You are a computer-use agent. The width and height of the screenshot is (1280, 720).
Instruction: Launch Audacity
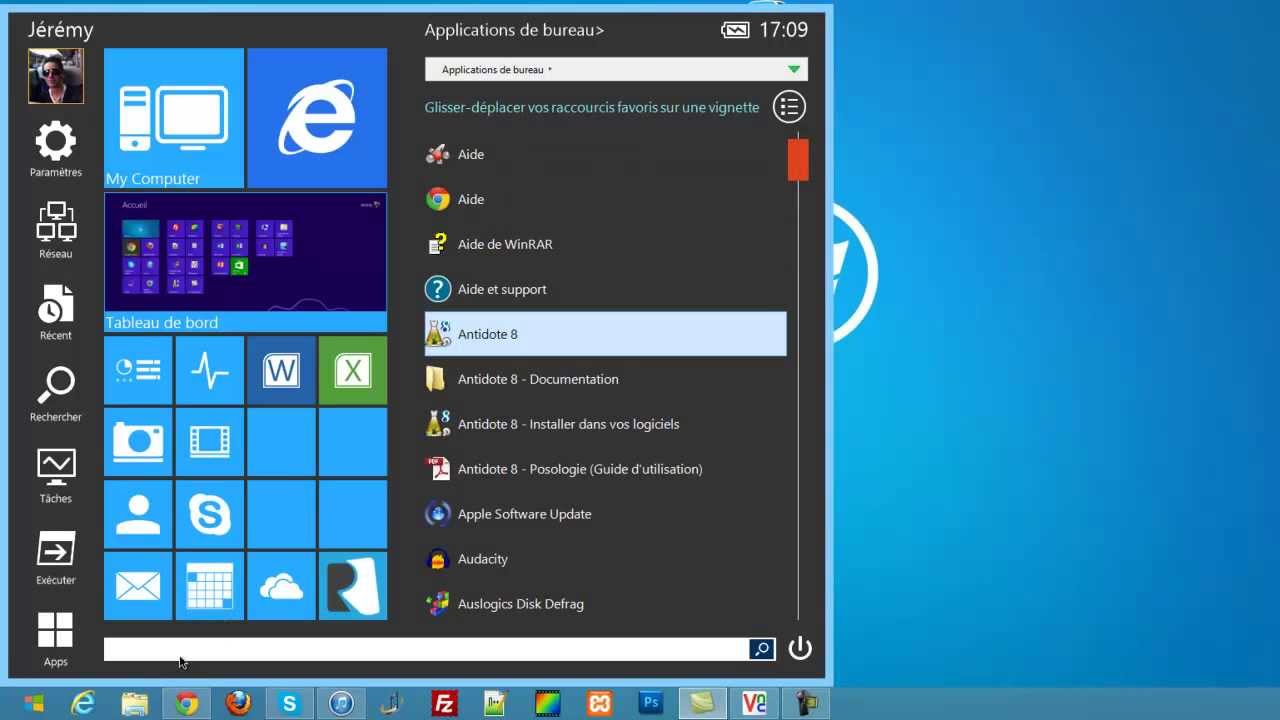coord(605,559)
